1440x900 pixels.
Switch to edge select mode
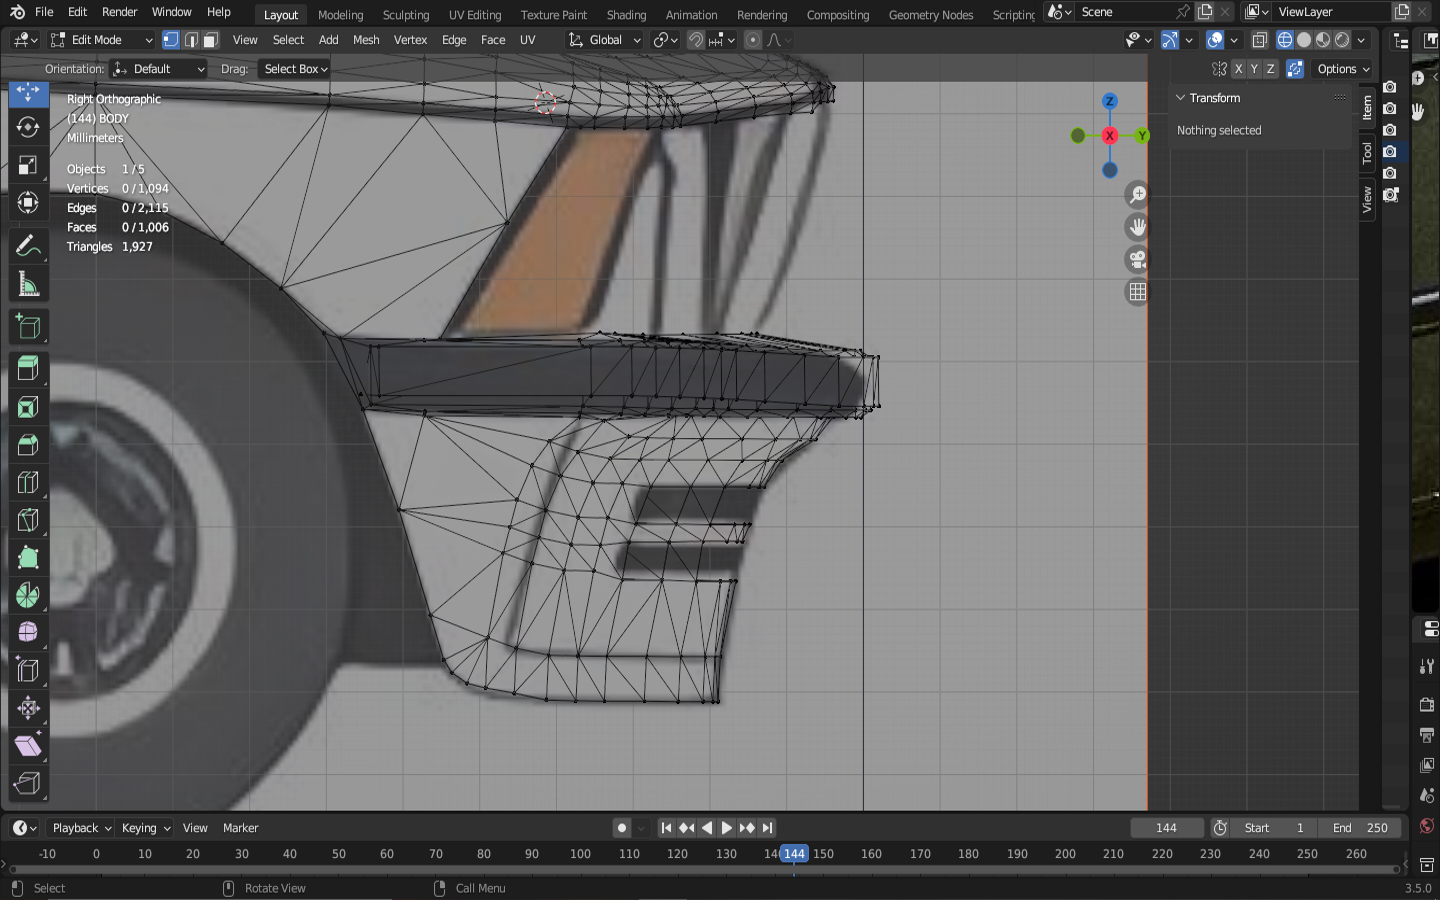tap(191, 40)
